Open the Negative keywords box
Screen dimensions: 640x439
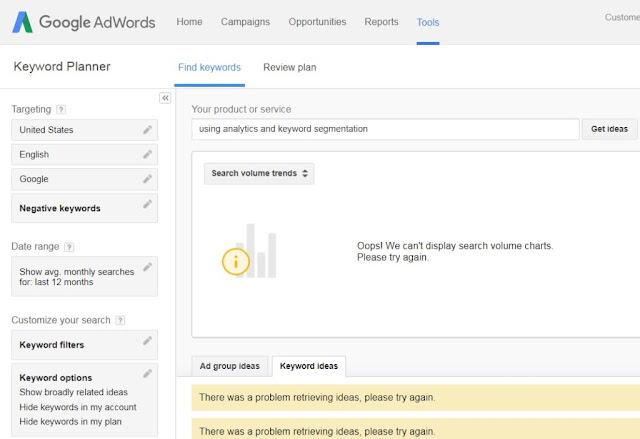[84, 208]
